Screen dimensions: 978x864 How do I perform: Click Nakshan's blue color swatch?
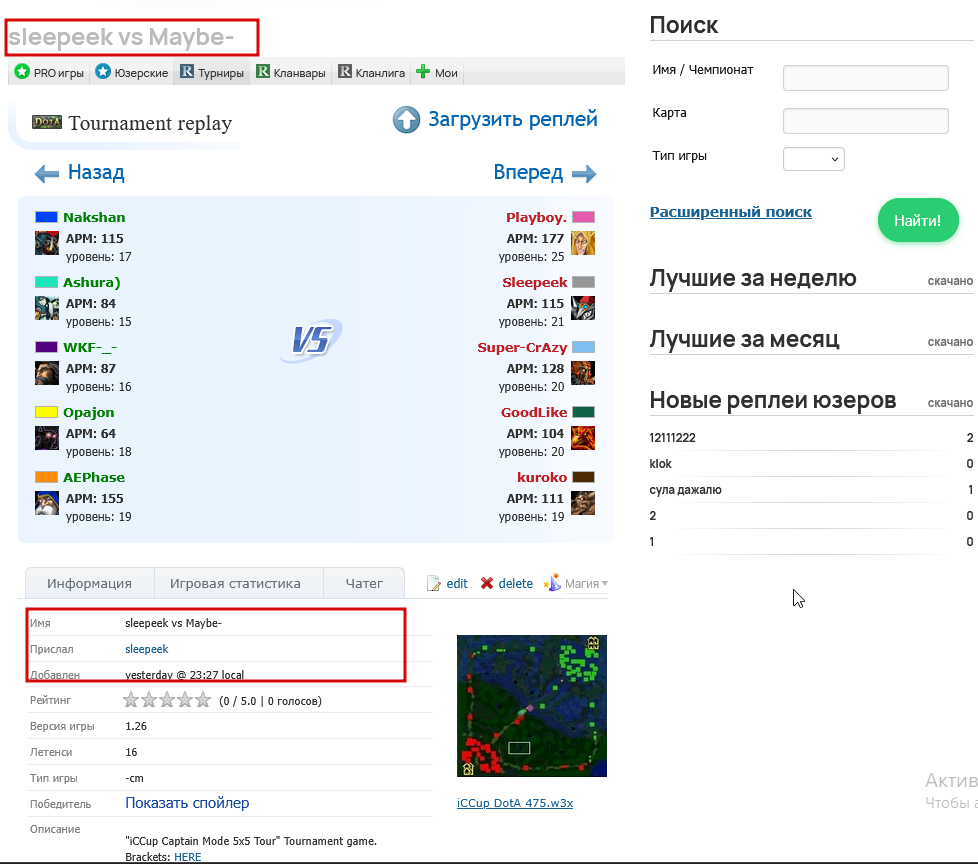tap(46, 217)
